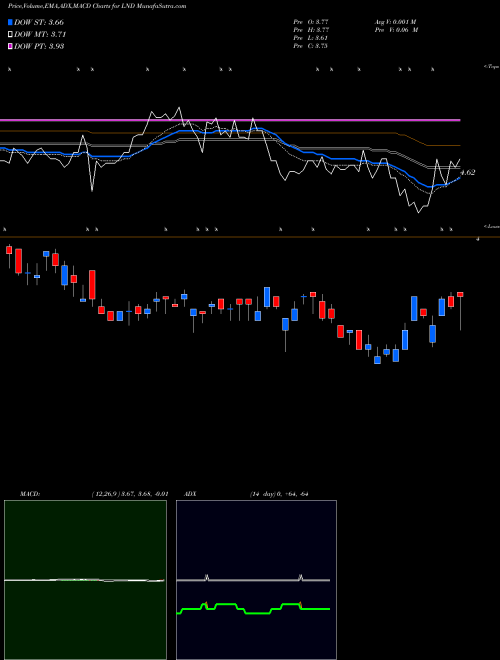Click the horizontal magenta DOW PT line
The width and height of the screenshot is (500, 660).
[x=230, y=120]
